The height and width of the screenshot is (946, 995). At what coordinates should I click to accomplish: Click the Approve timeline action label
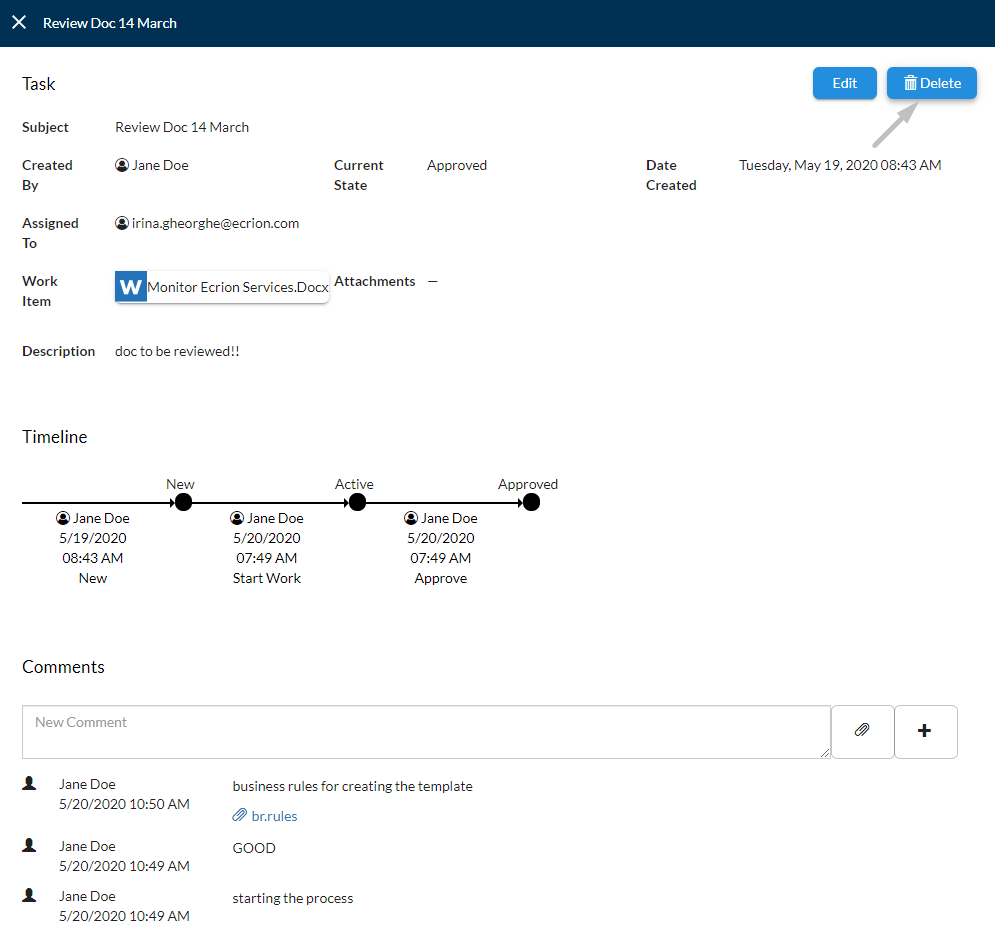(x=441, y=578)
